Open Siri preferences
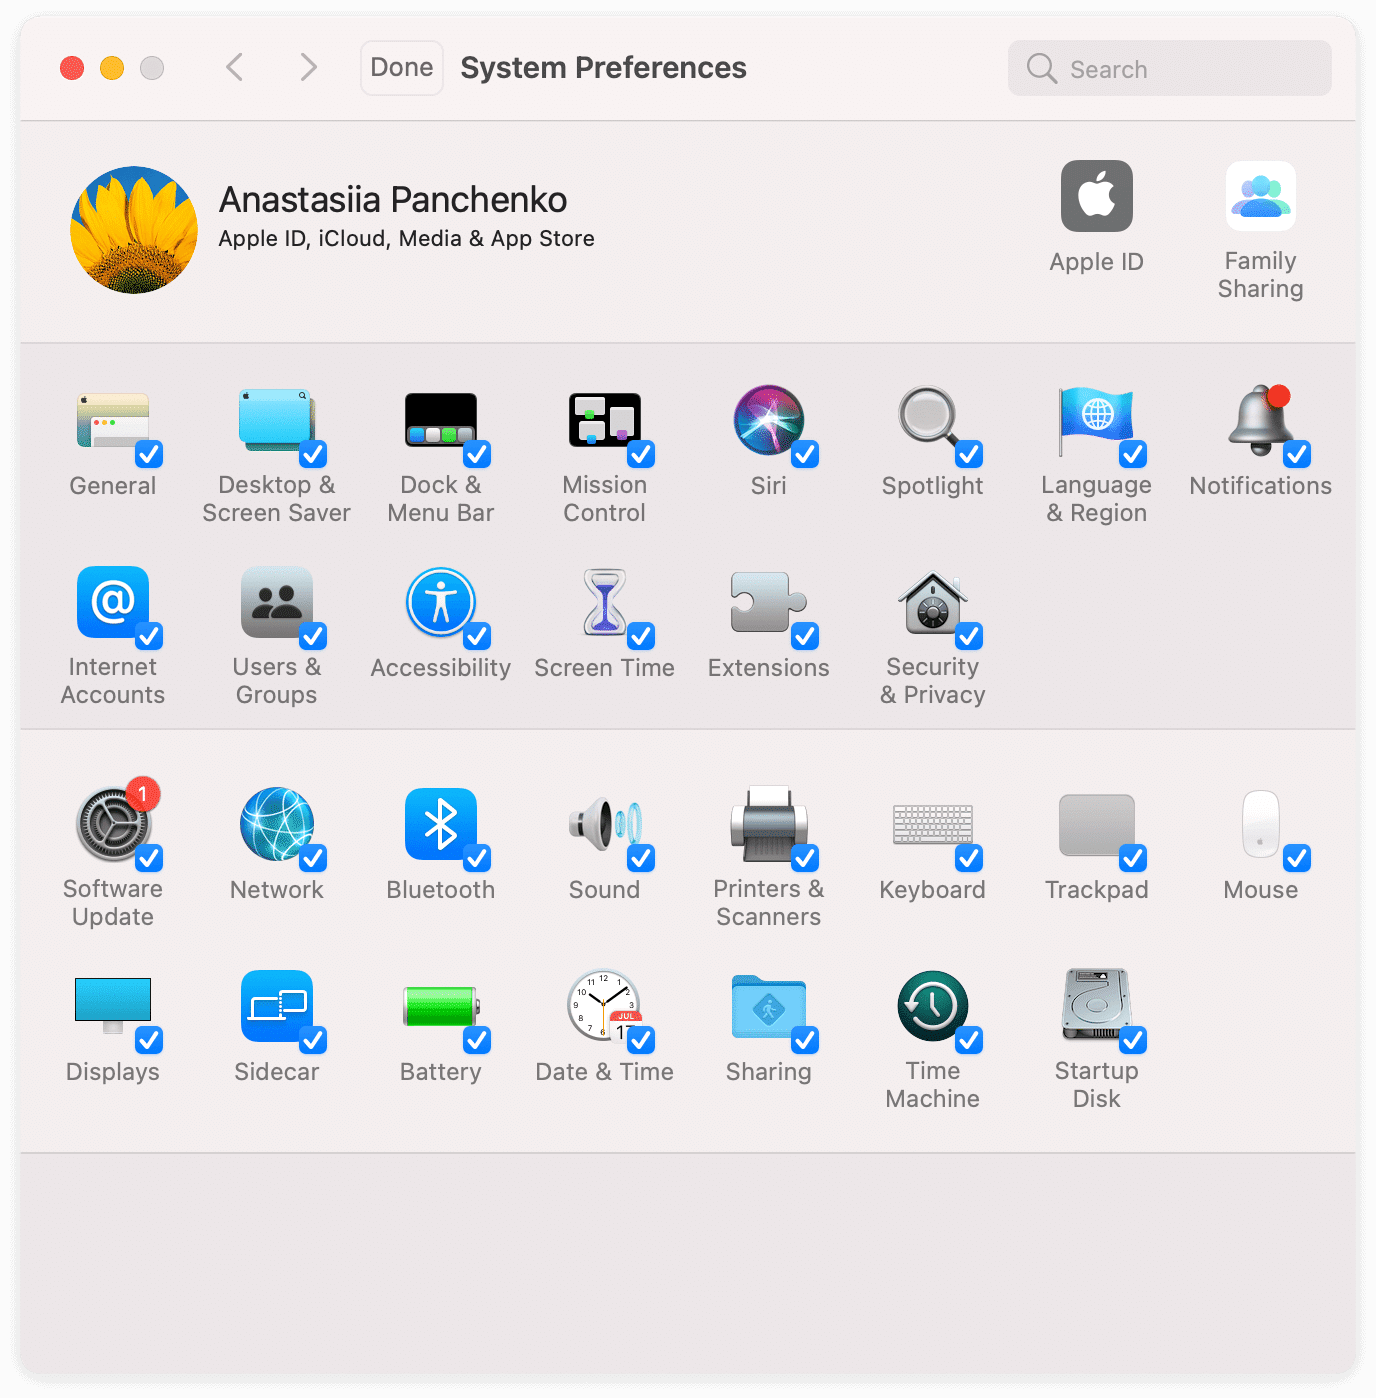Image resolution: width=1376 pixels, height=1398 pixels. point(767,422)
